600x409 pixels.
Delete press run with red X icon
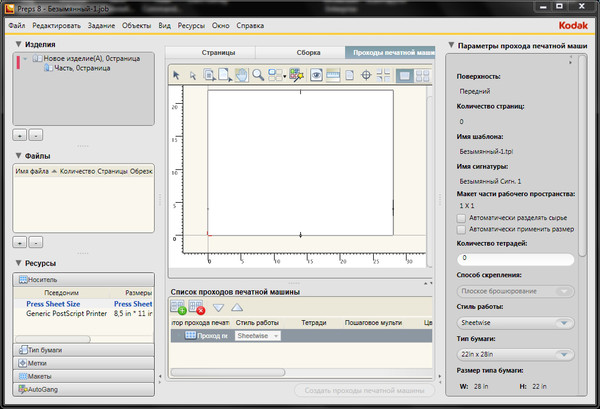197,308
